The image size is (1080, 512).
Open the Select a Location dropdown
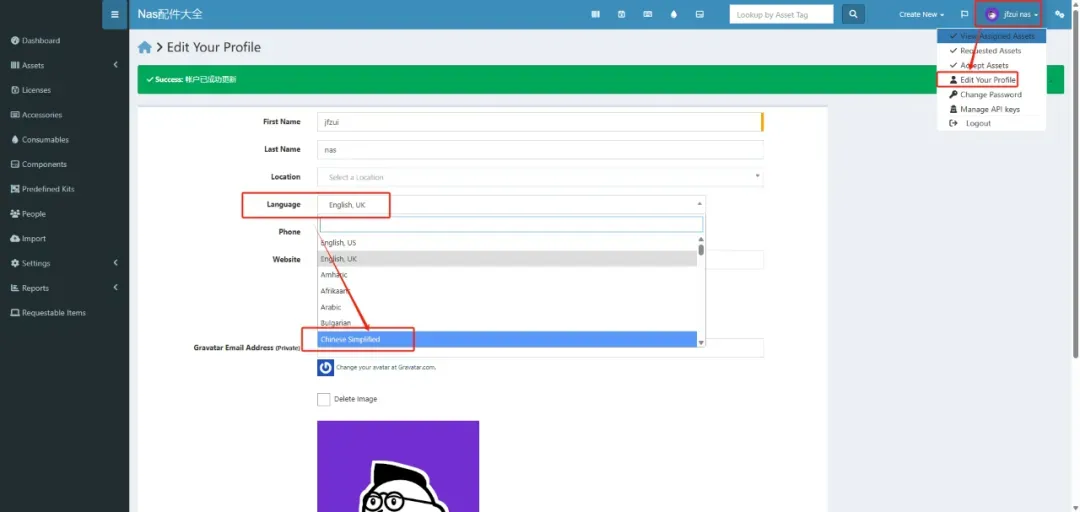[540, 177]
